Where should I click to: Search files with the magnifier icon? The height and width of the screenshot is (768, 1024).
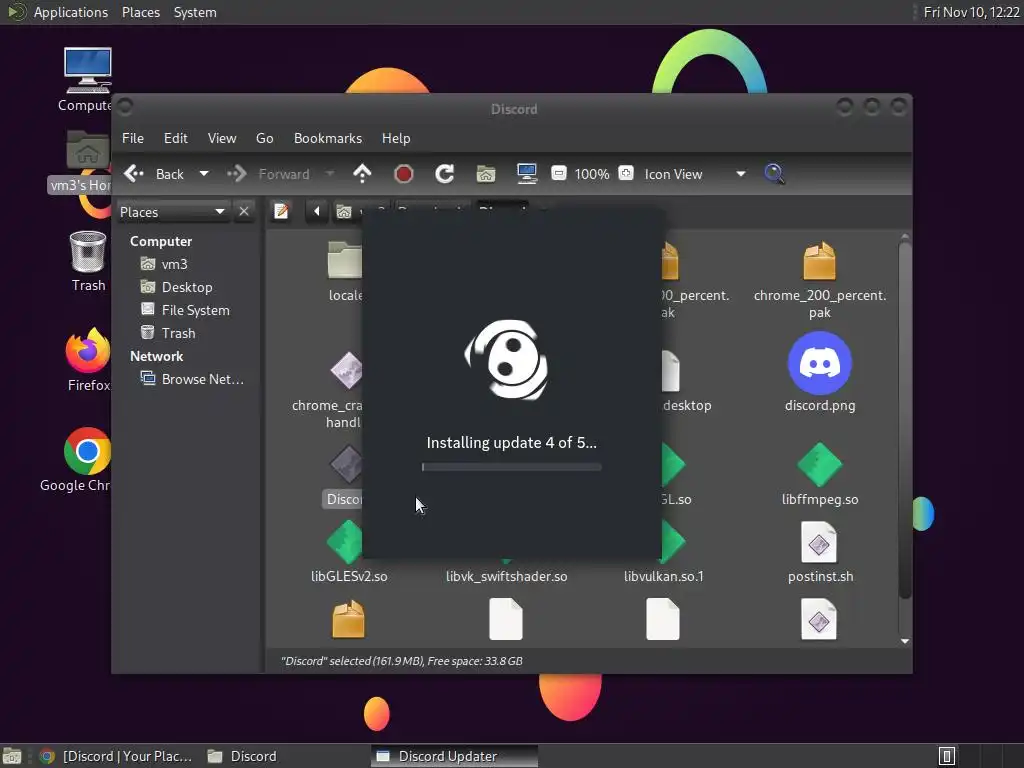[x=774, y=174]
